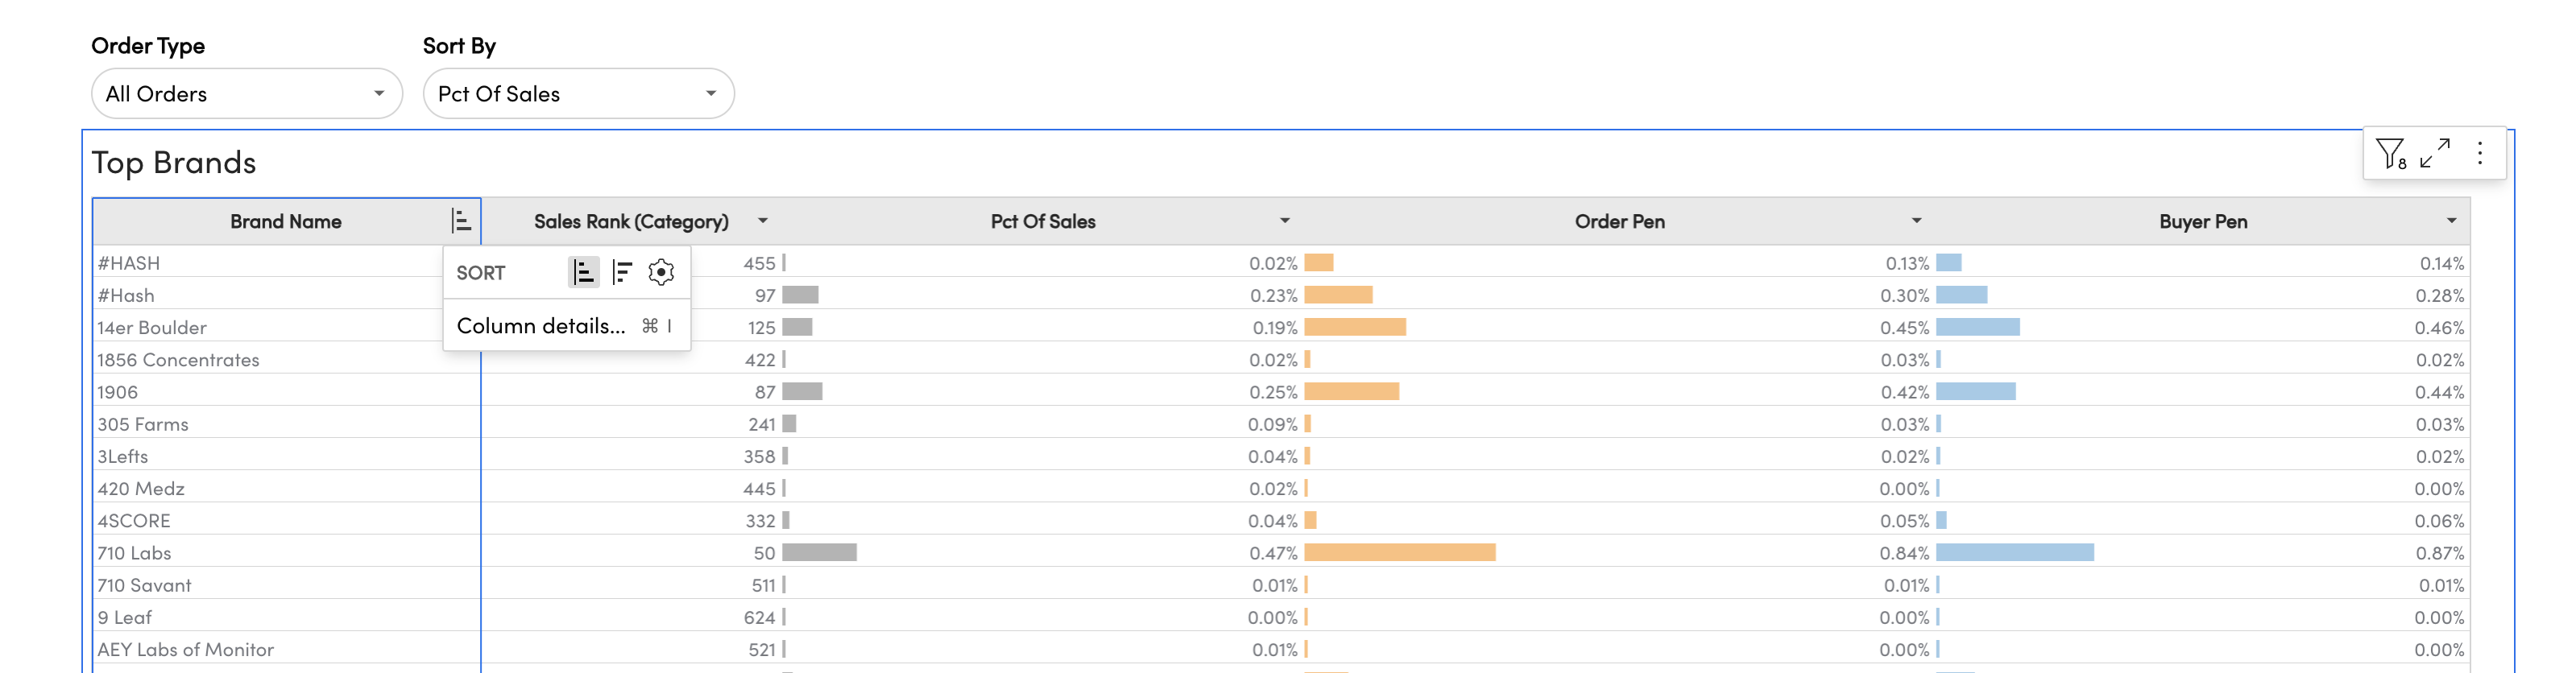Open Sales Rank (Category) column arrow
This screenshot has width=2576, height=673.
coord(763,221)
